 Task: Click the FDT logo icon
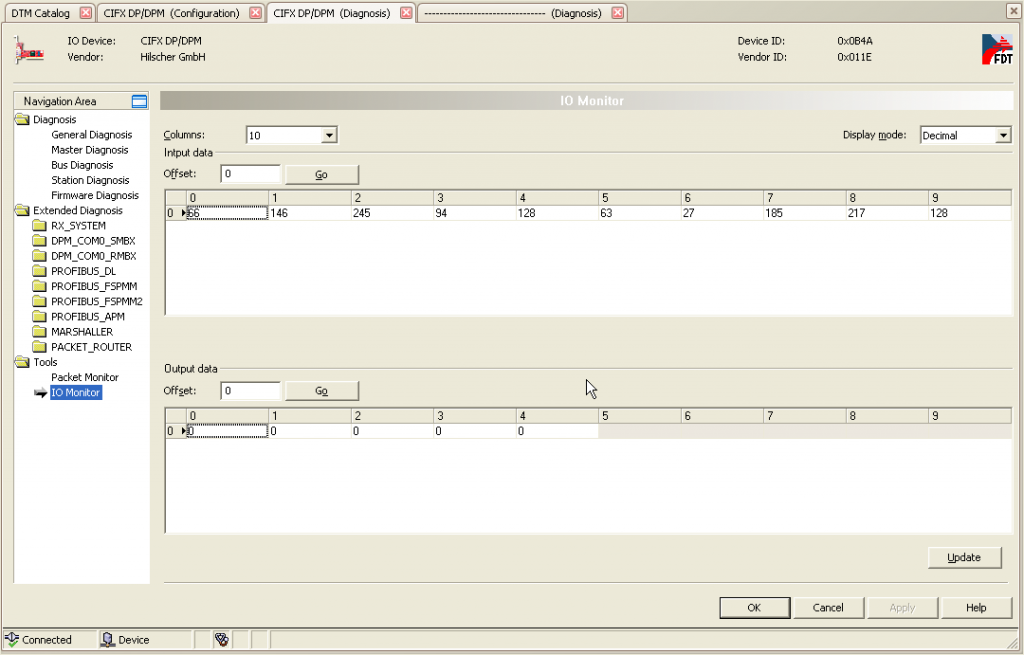(x=996, y=49)
